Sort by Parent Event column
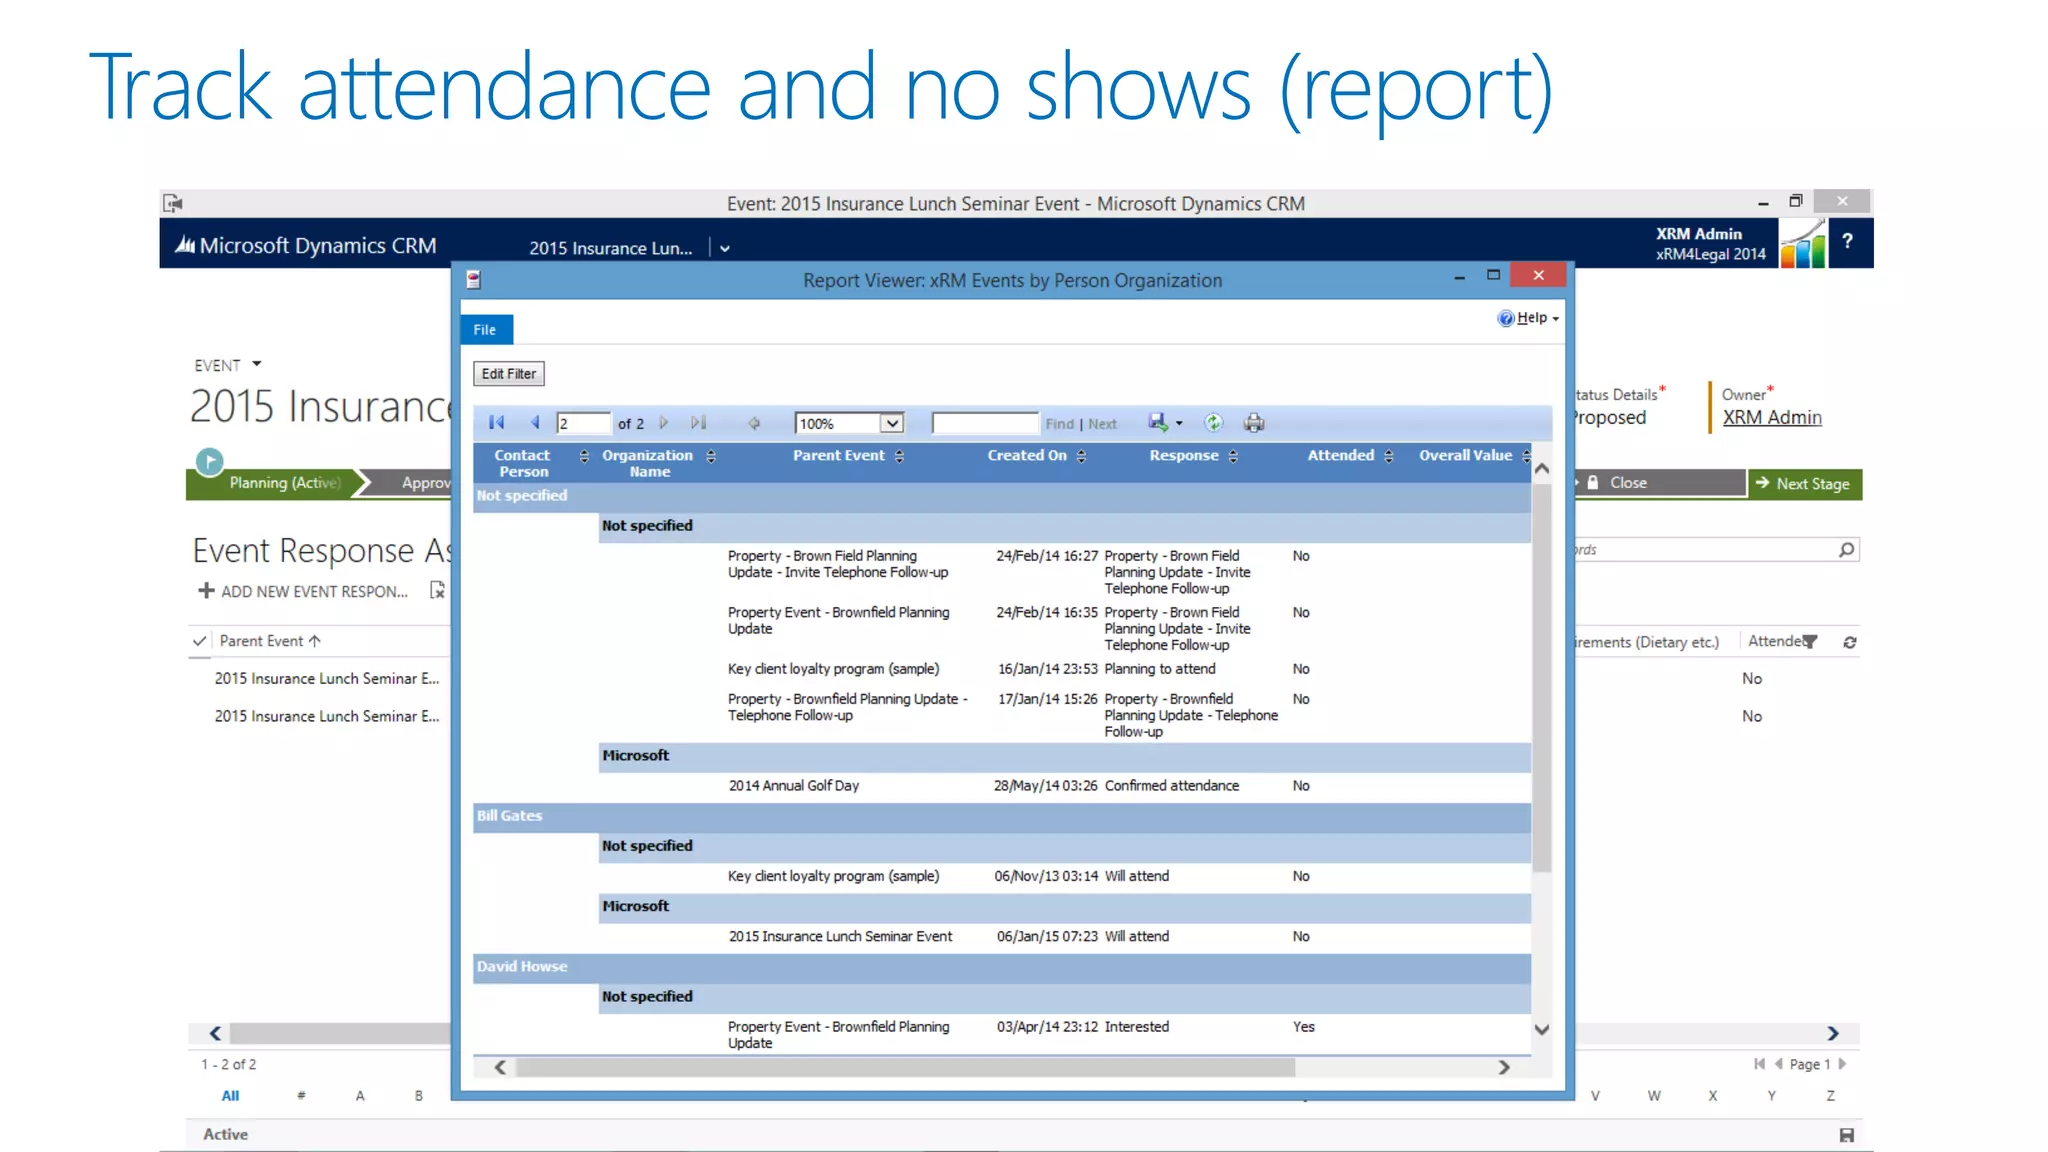The image size is (2048, 1152). click(x=899, y=456)
